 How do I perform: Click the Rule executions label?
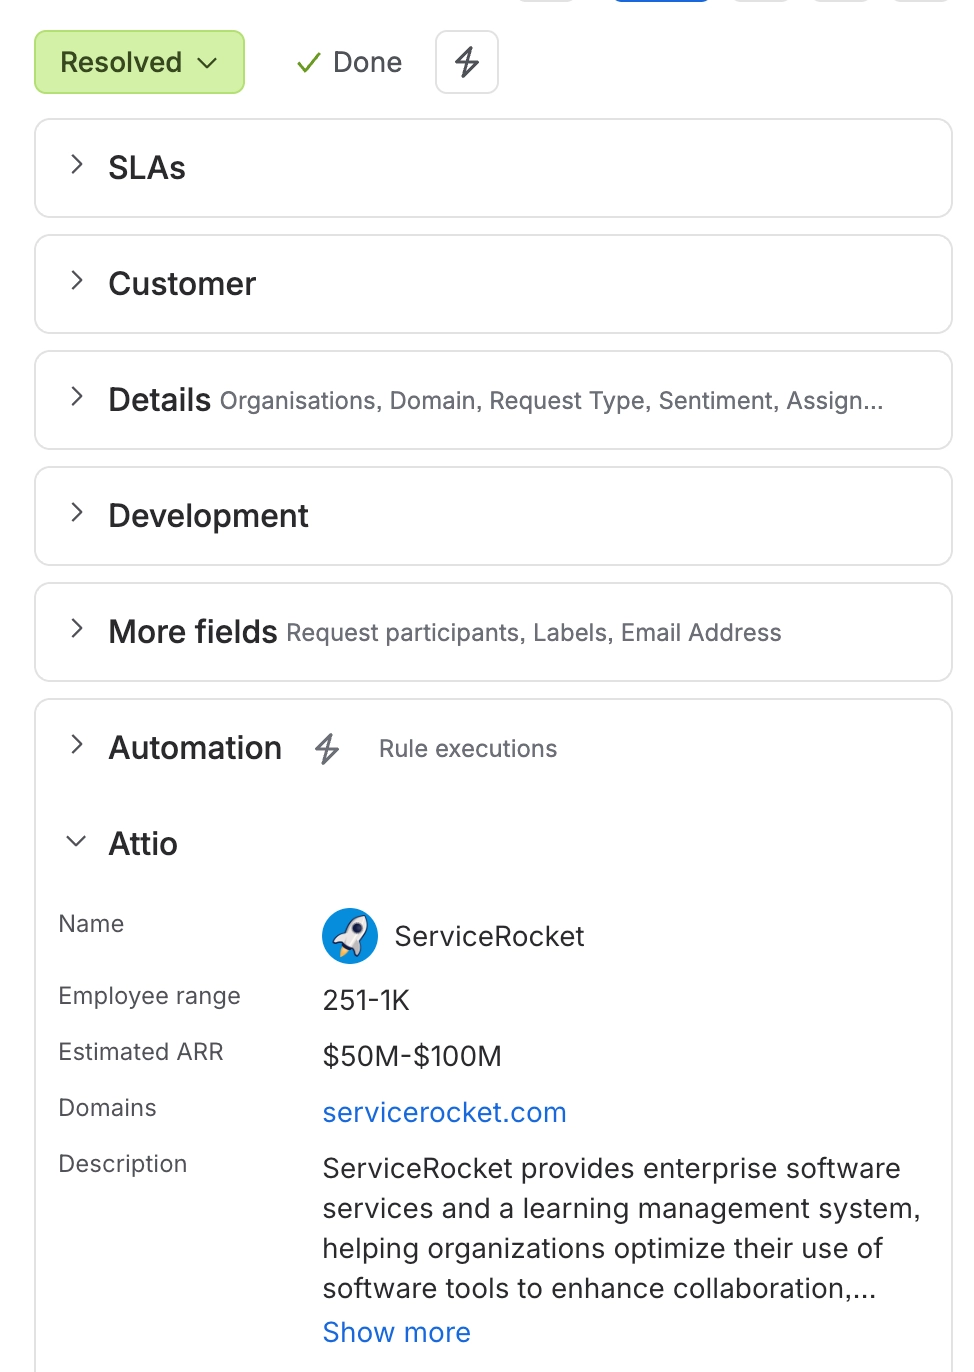pyautogui.click(x=468, y=749)
